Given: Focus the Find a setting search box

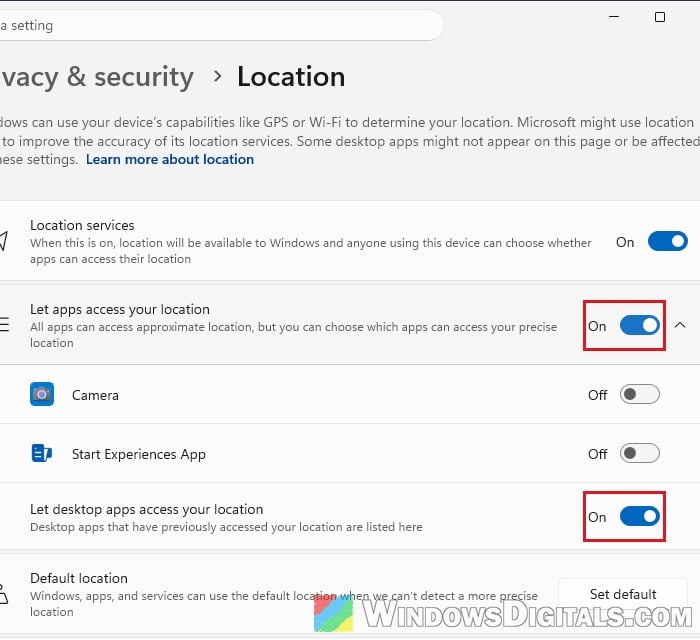Looking at the screenshot, I should coord(221,25).
